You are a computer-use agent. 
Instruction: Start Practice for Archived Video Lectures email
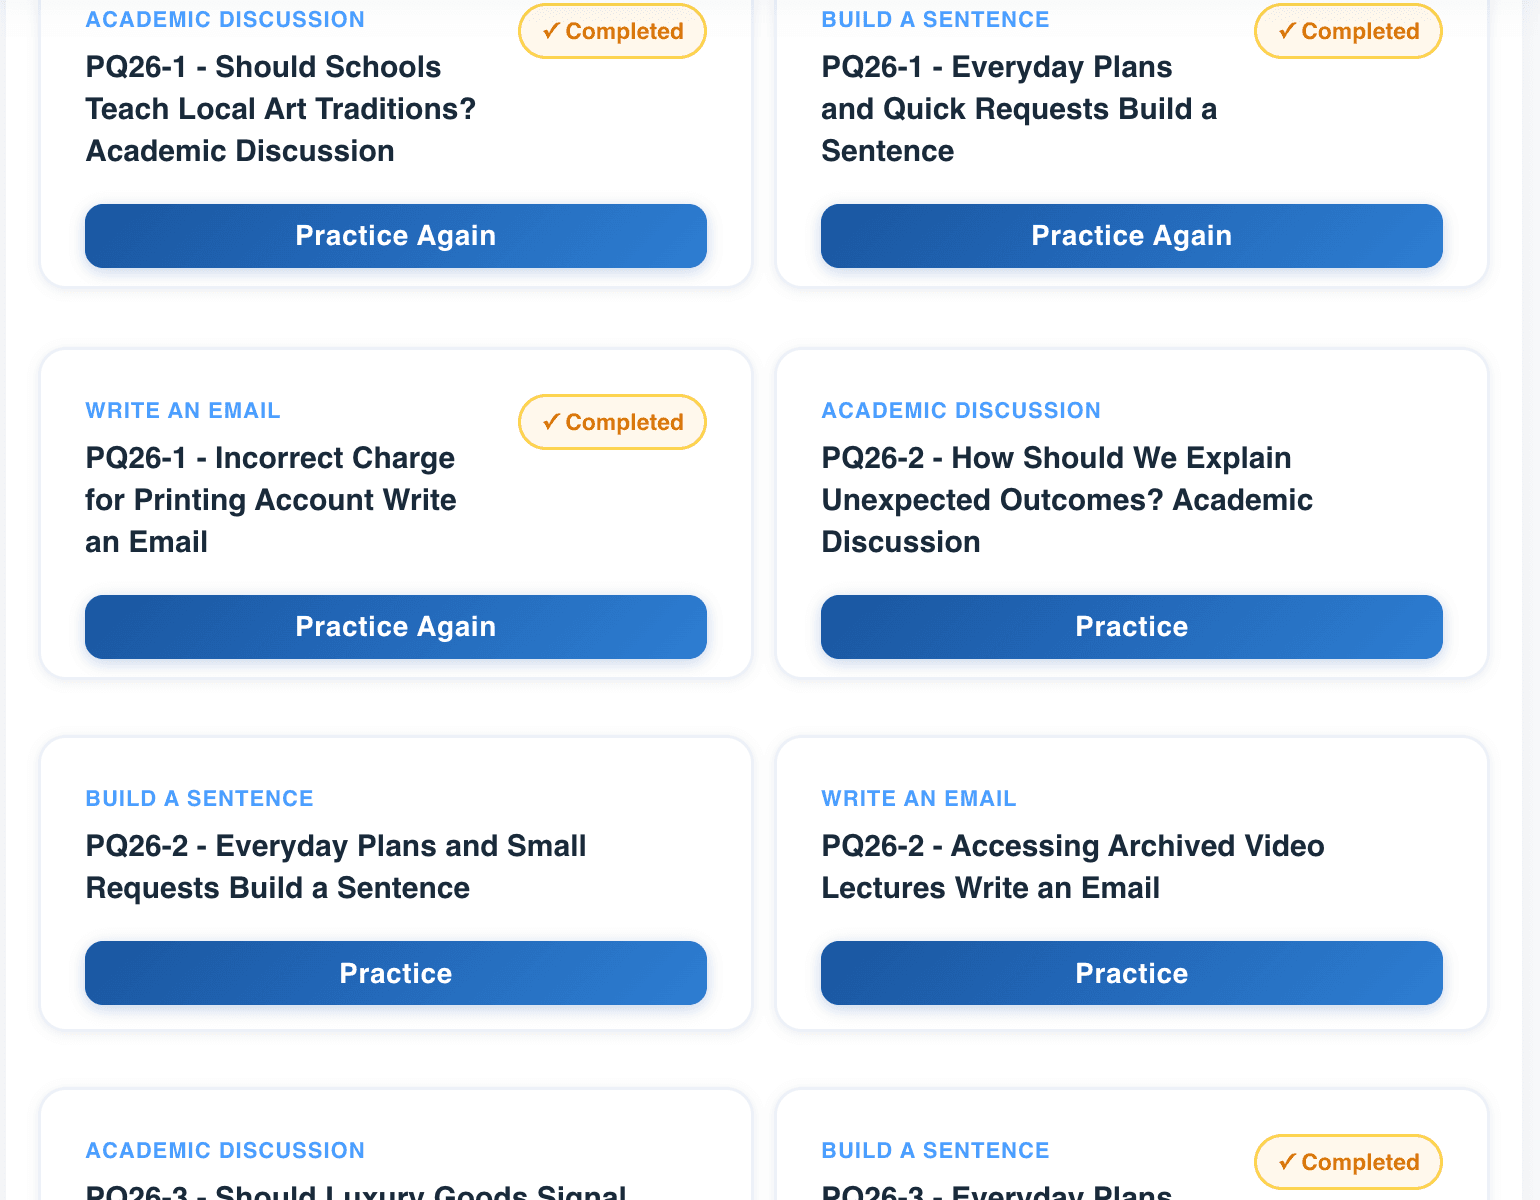[x=1131, y=973]
